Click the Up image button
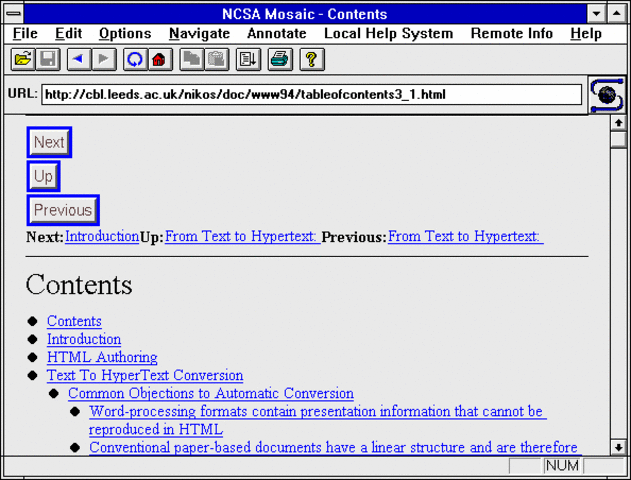 43,176
